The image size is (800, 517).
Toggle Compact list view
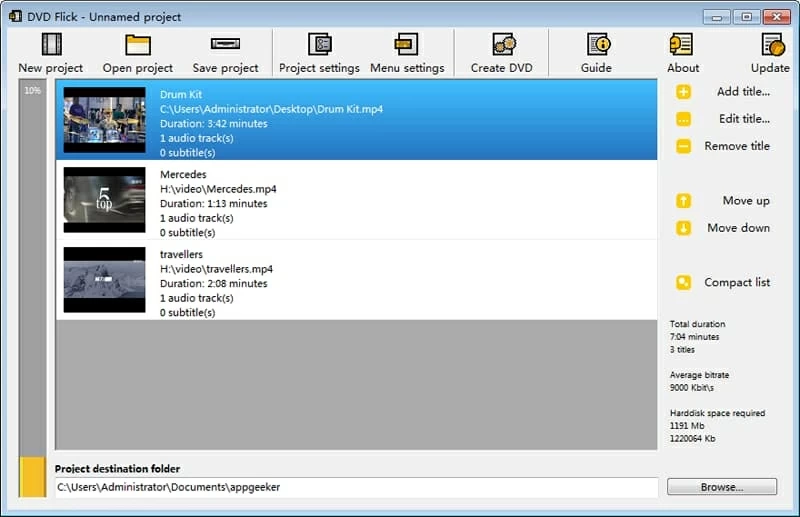coord(728,283)
